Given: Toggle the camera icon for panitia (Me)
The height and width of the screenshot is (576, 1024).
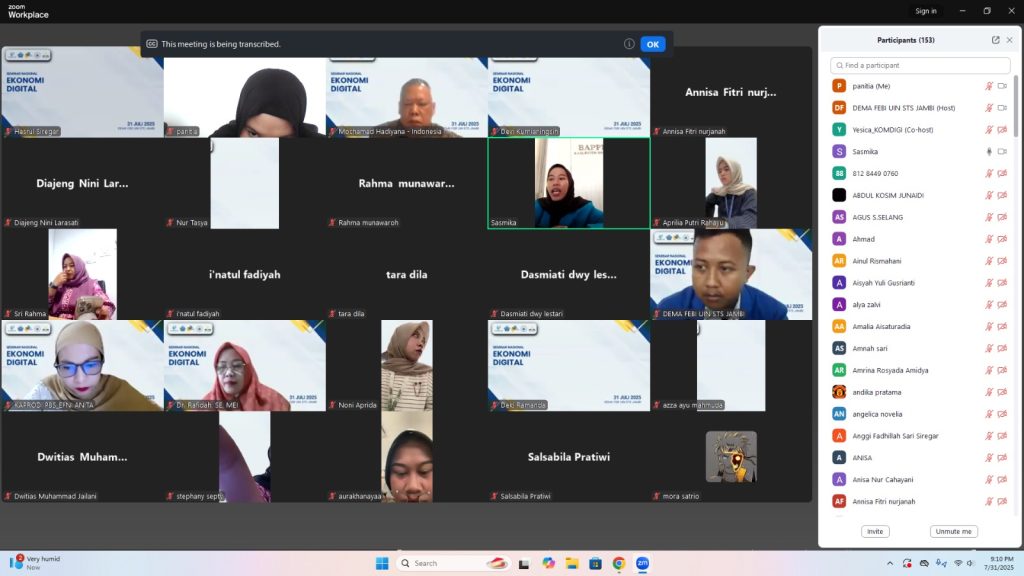Looking at the screenshot, I should tap(1002, 86).
